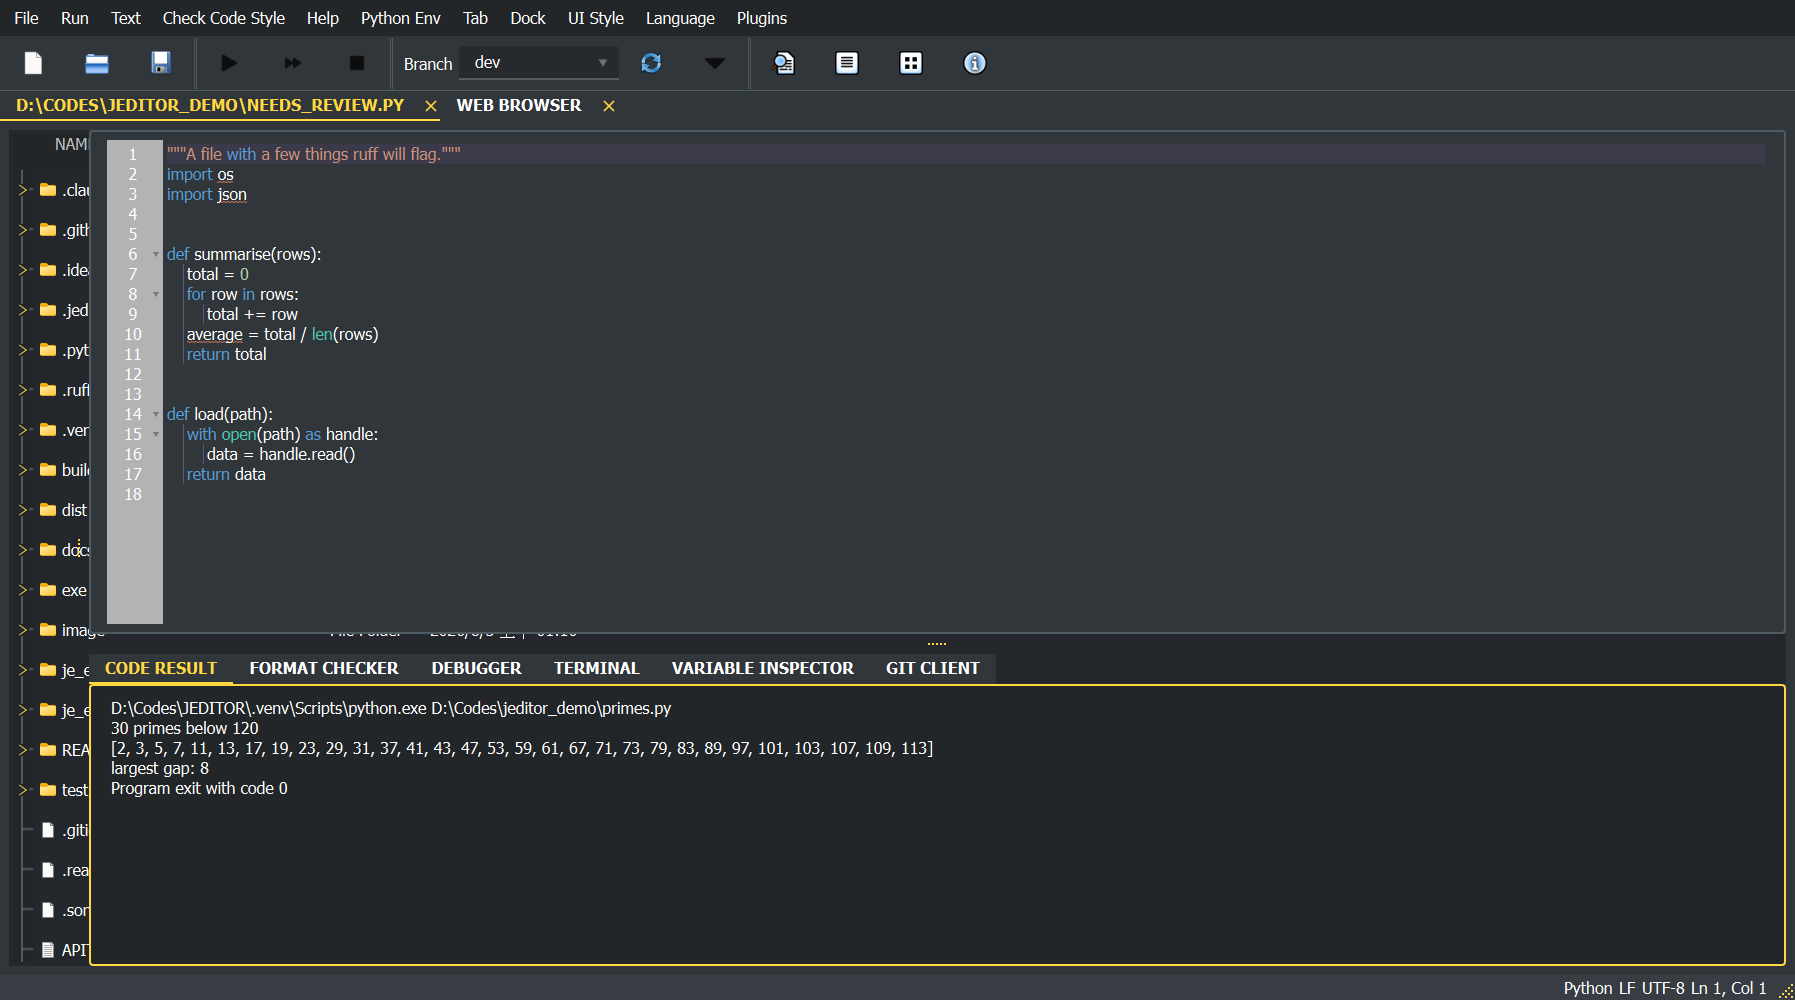
Task: Select the DEBUGGER tab
Action: click(477, 668)
